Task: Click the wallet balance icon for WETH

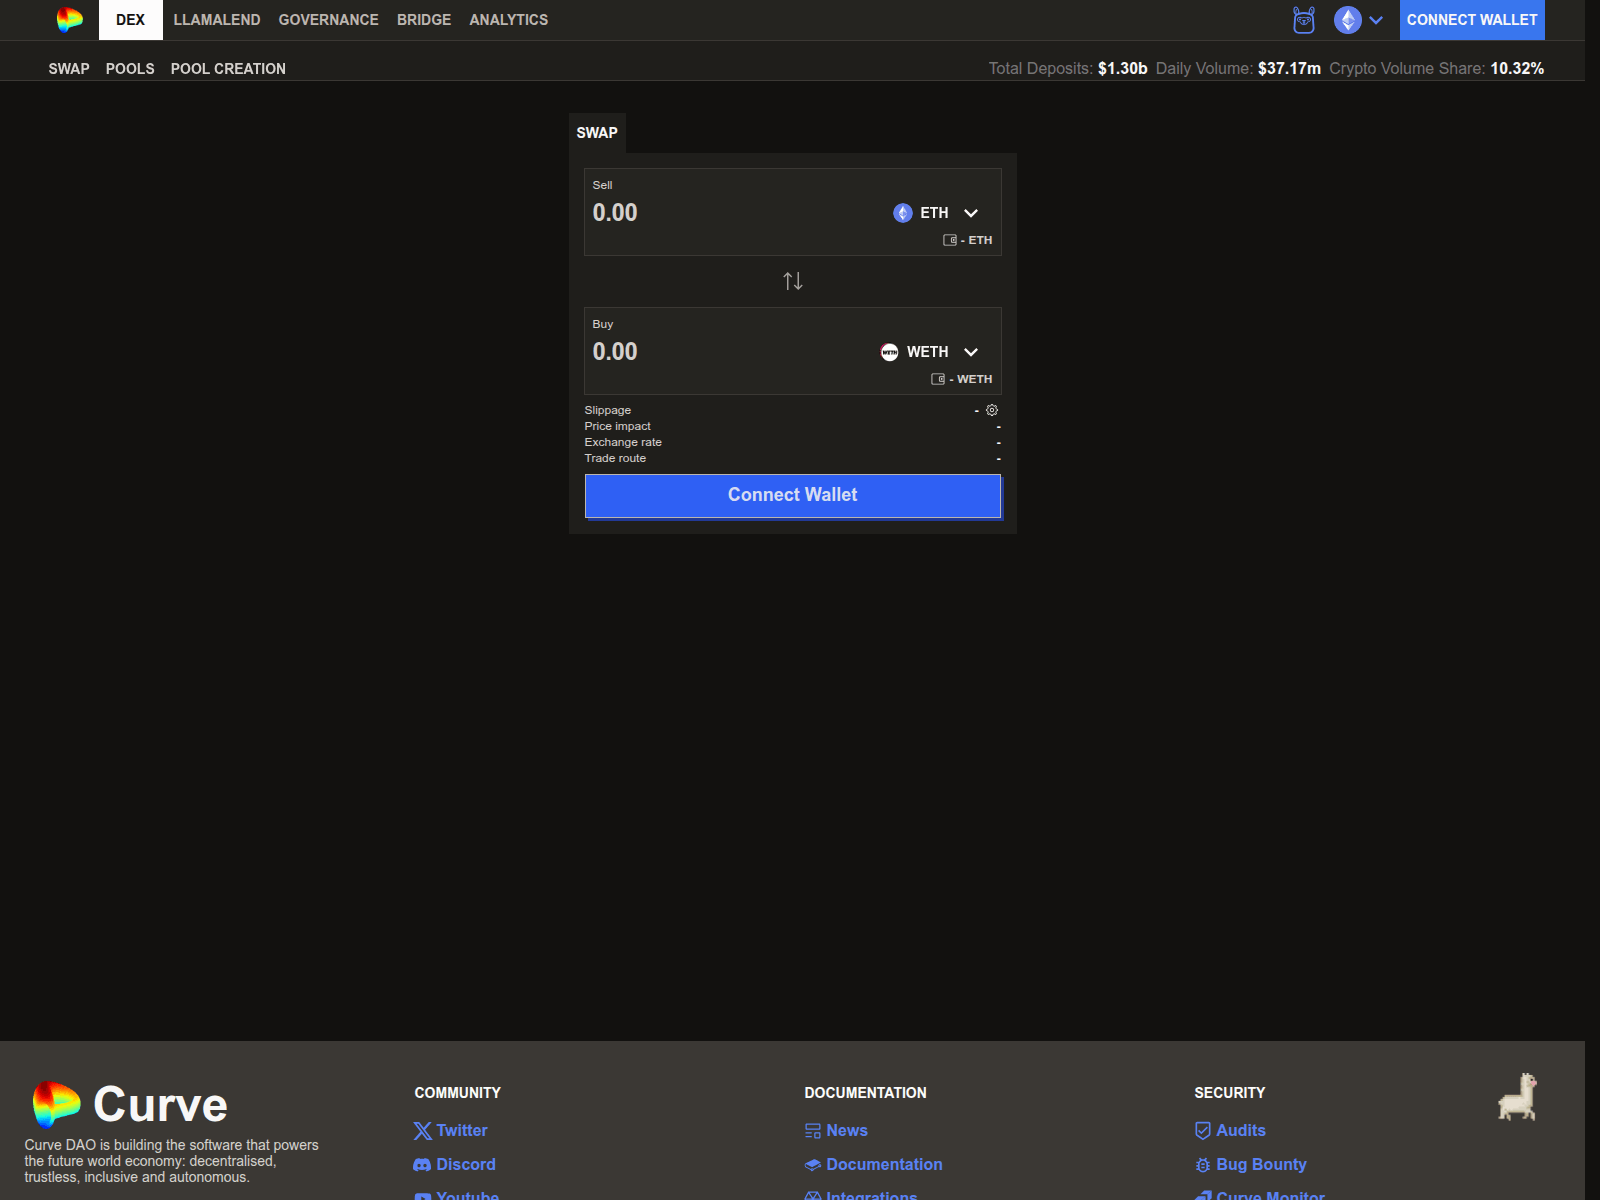Action: (938, 379)
